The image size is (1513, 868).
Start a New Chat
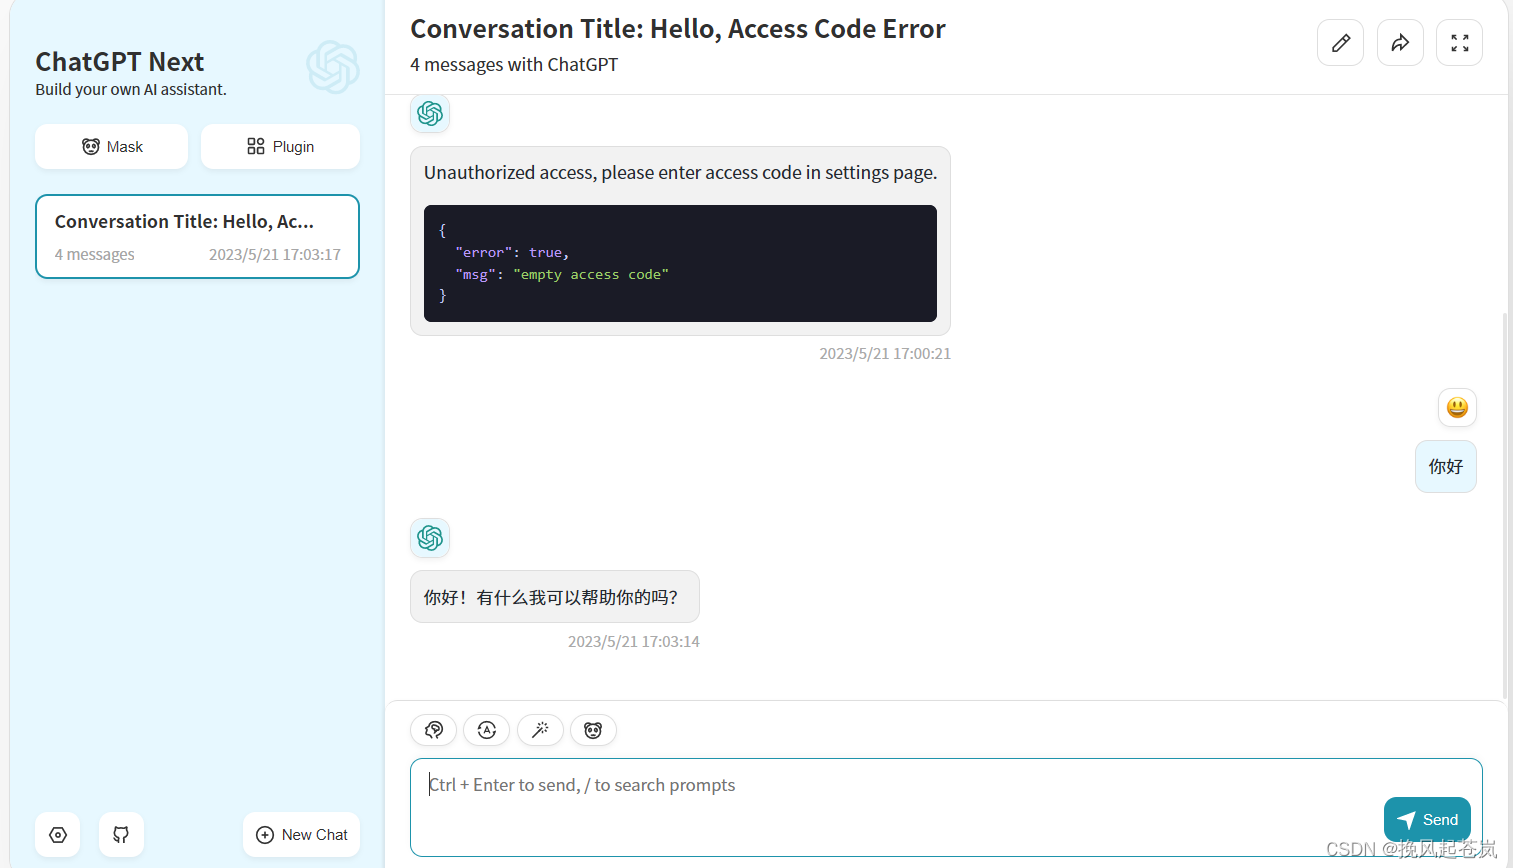[301, 835]
